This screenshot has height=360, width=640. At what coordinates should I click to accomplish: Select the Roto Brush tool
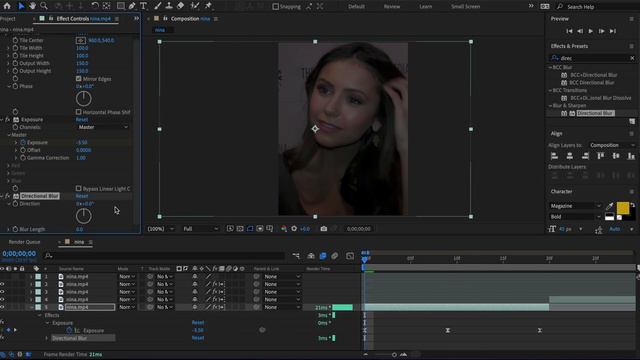click(x=195, y=6)
